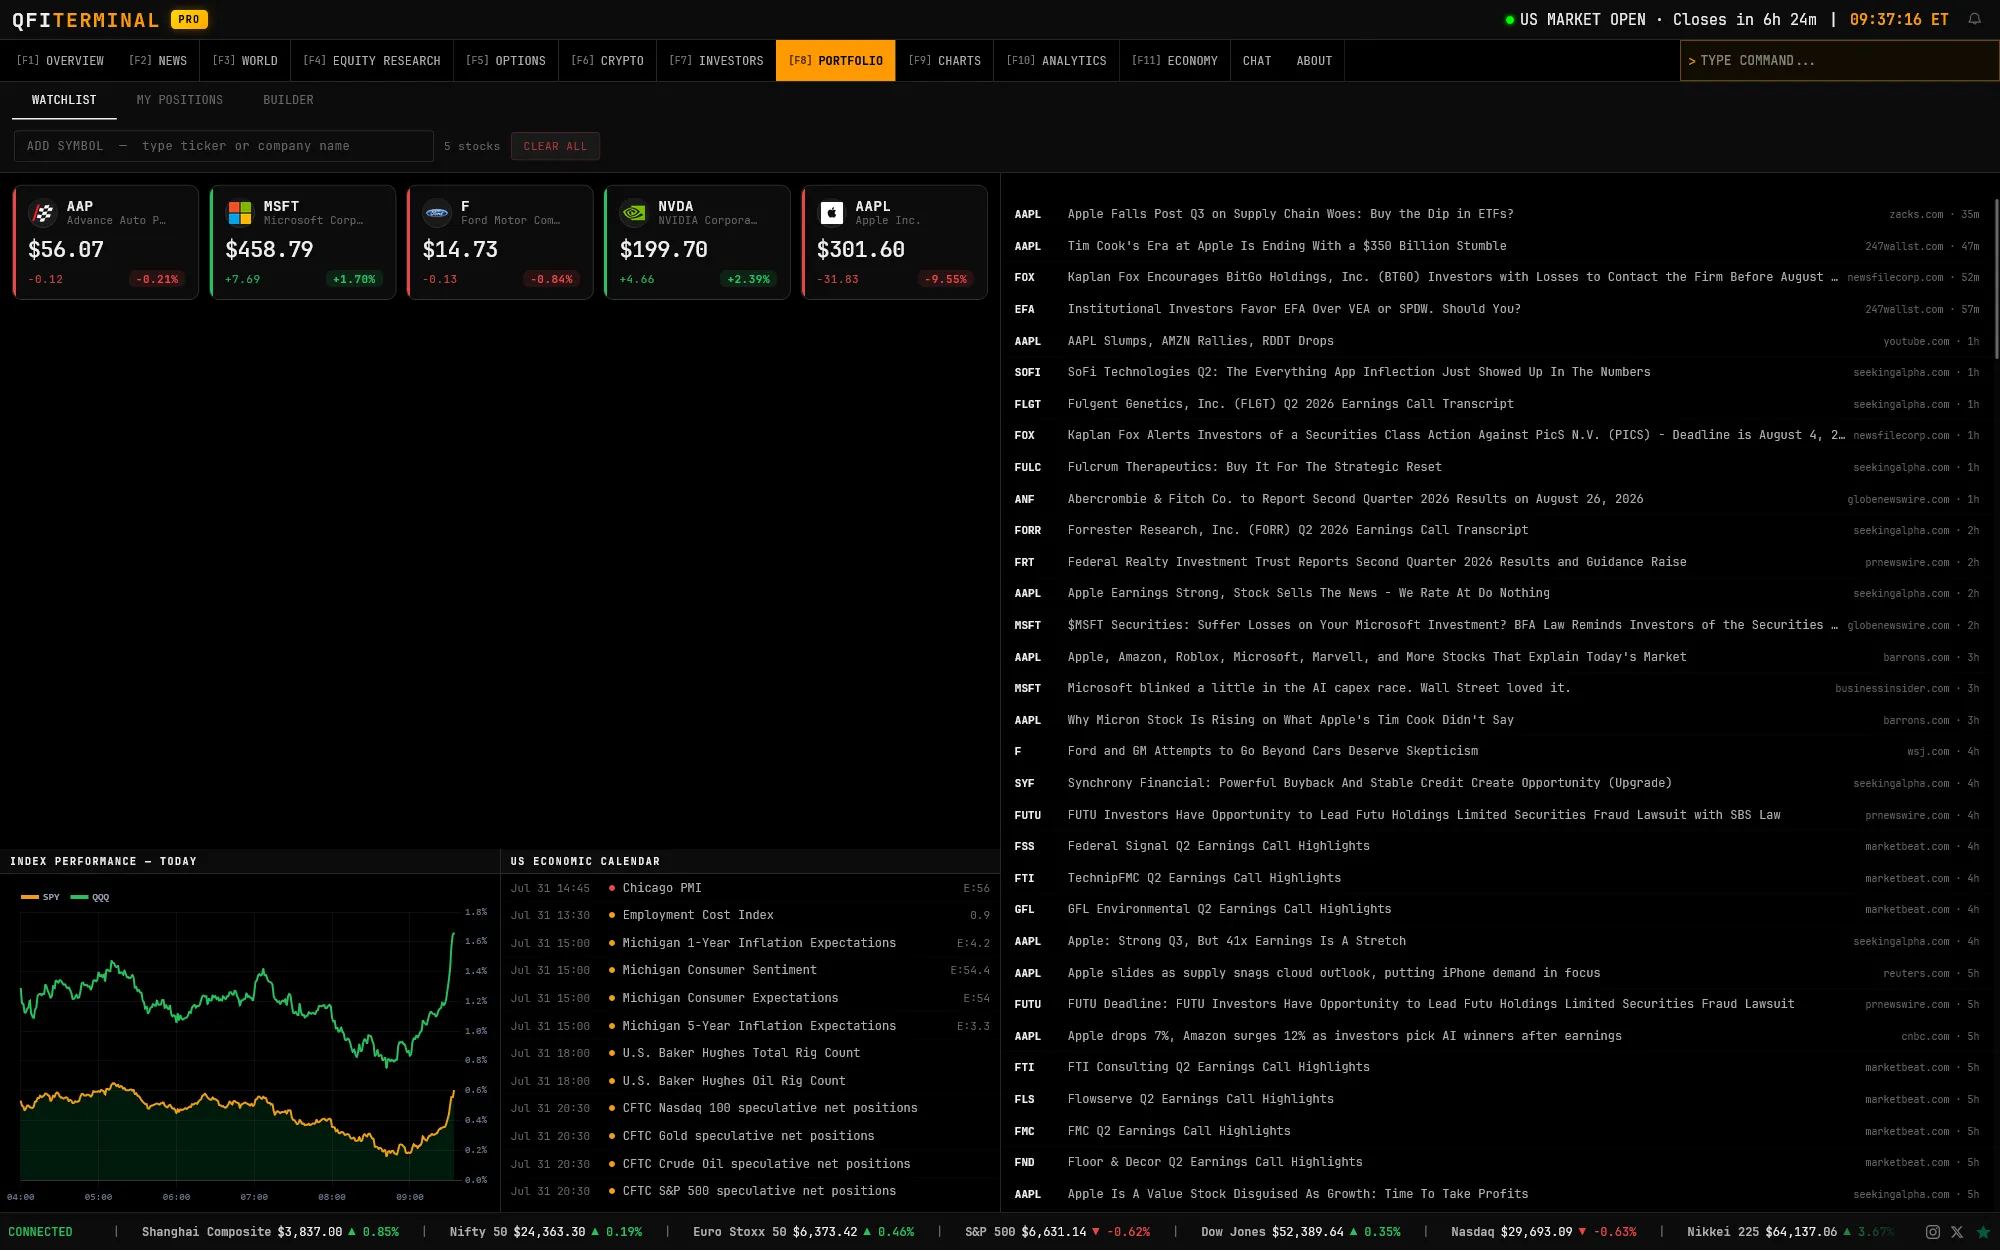This screenshot has width=2000, height=1251.
Task: Open the Overview tab
Action: coord(60,61)
